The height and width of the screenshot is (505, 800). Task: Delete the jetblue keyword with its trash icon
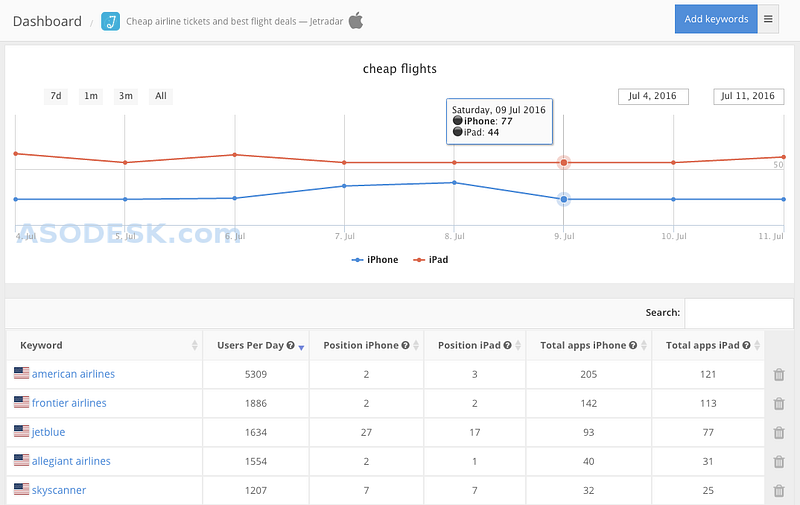tap(779, 433)
